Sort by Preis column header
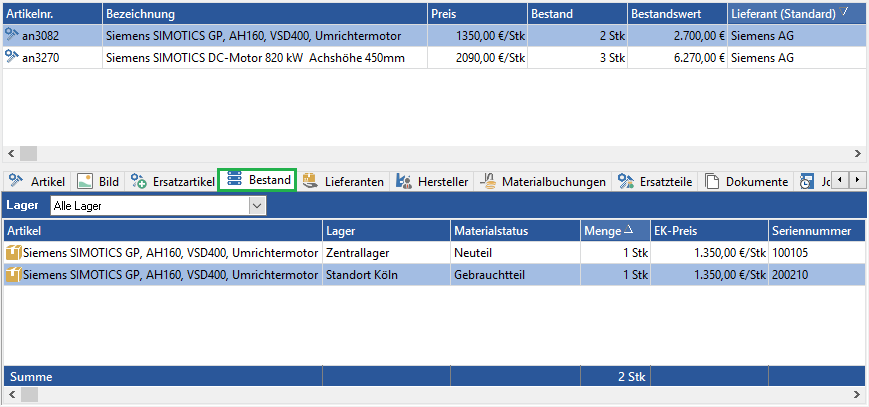The width and height of the screenshot is (869, 407). (477, 13)
